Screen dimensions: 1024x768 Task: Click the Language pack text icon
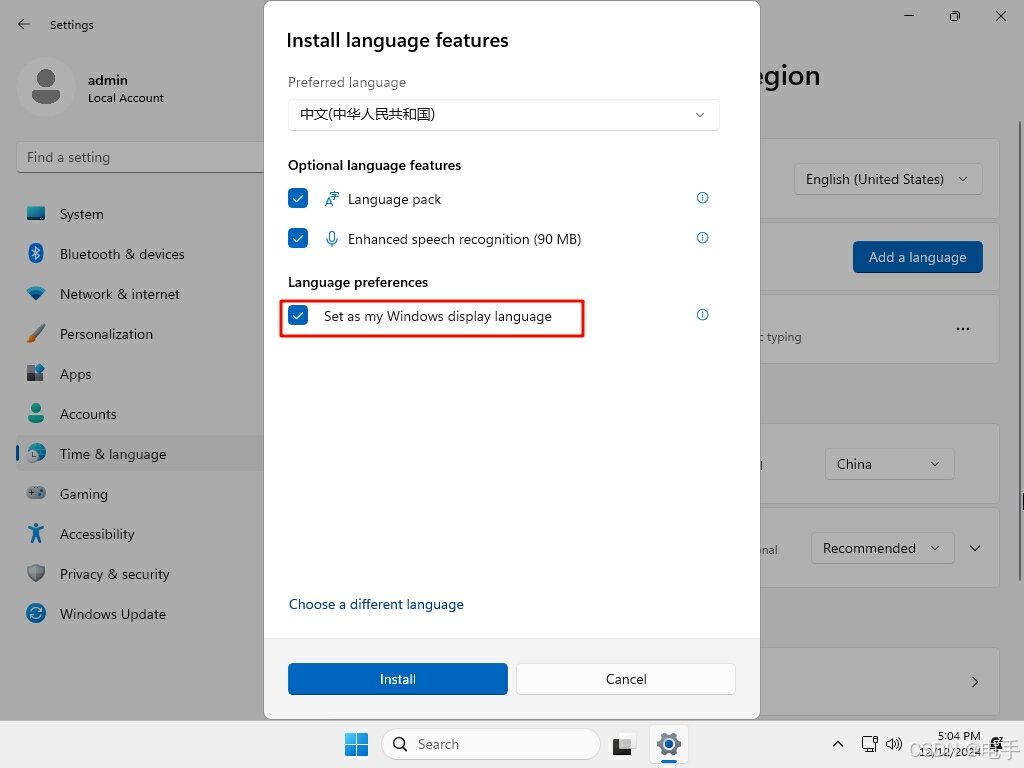(332, 199)
